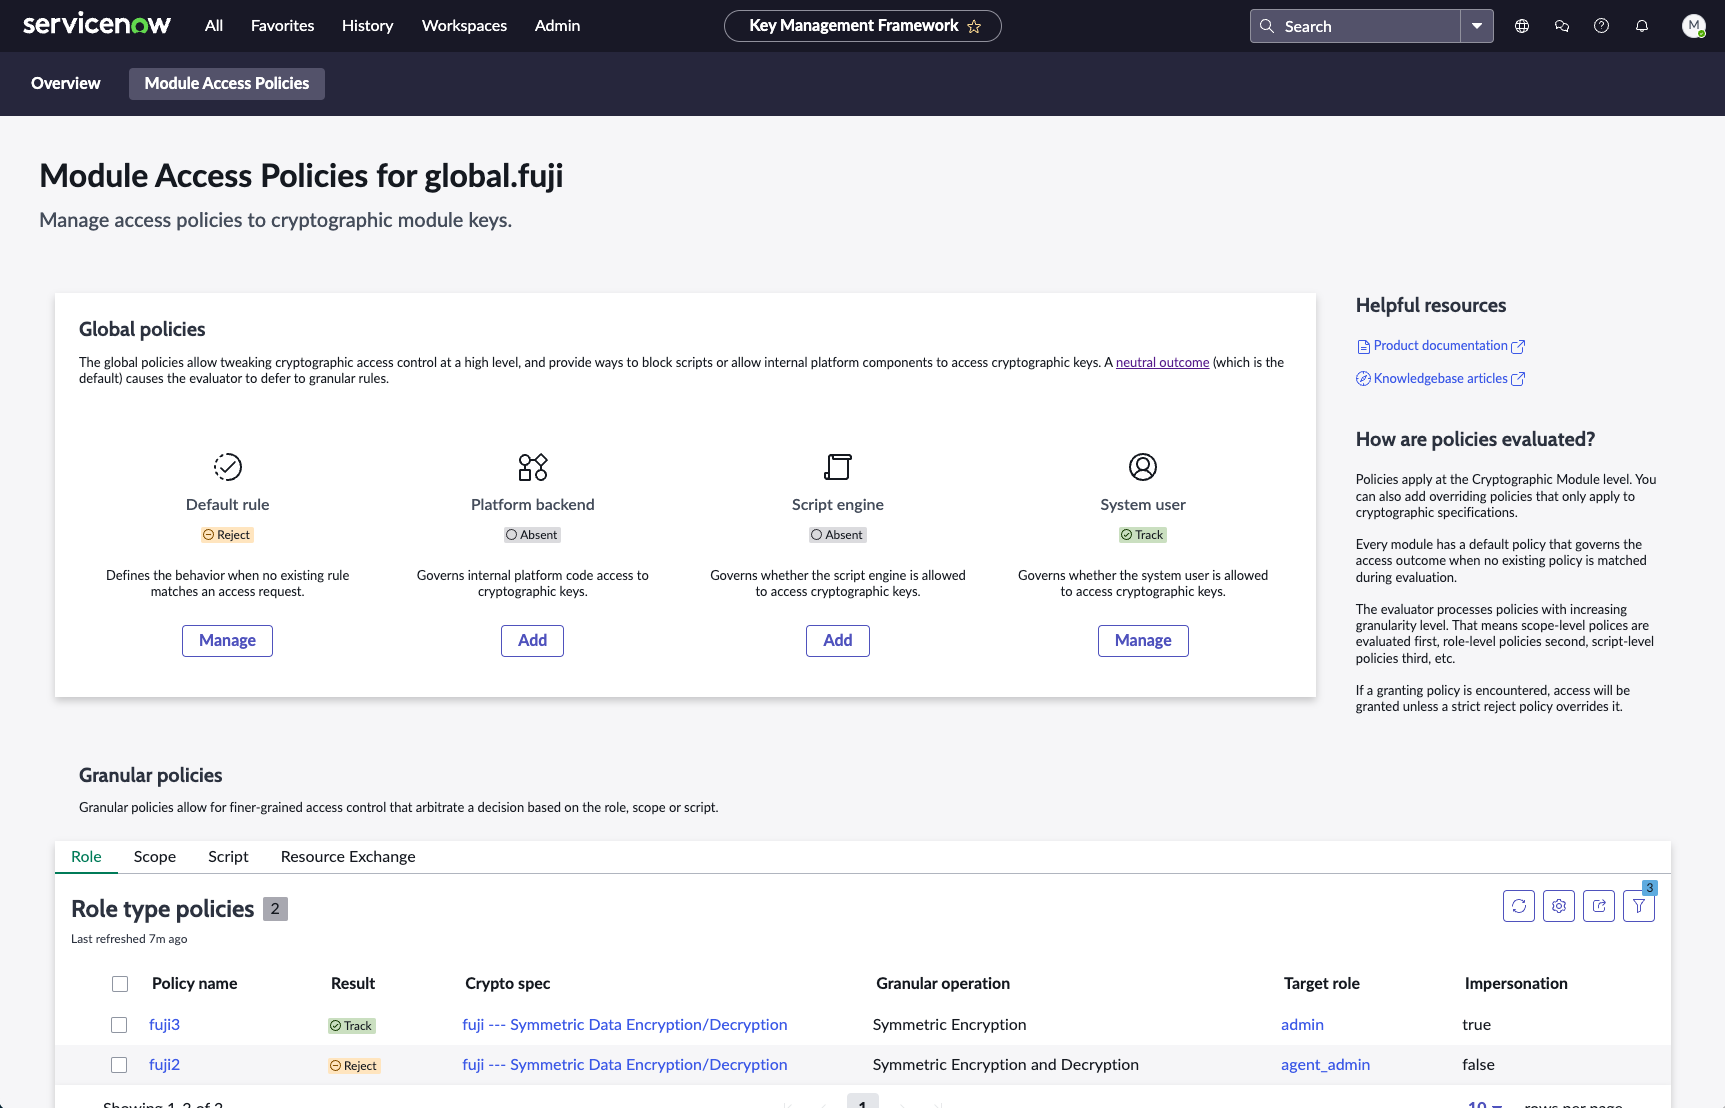Select the Role granular tab

click(86, 857)
